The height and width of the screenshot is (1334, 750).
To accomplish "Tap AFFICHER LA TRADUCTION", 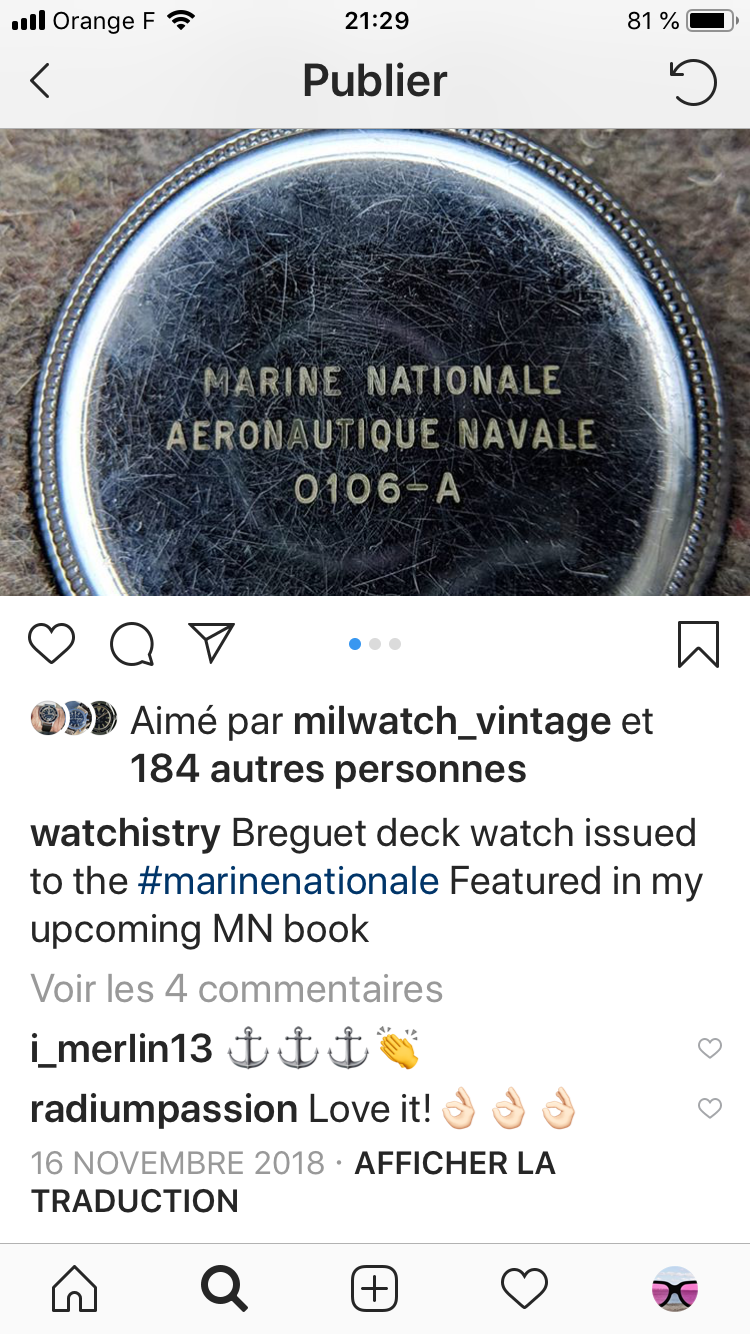I will (293, 1182).
